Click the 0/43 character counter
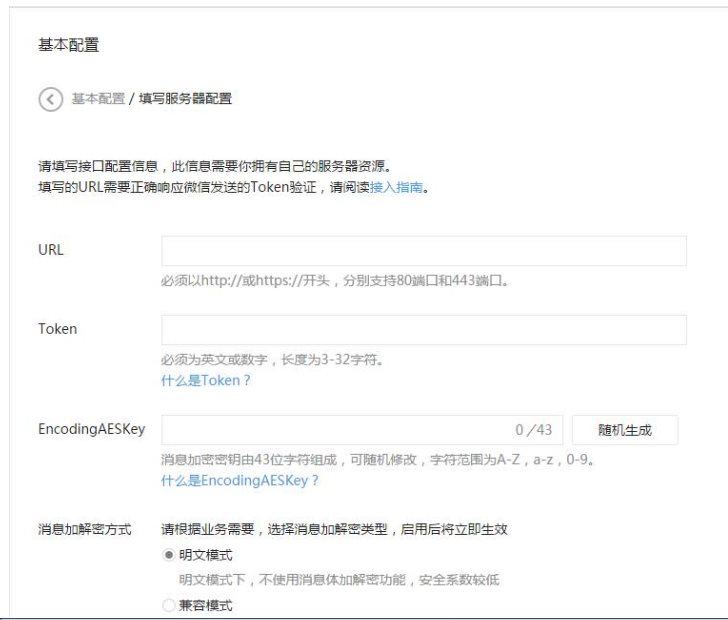The width and height of the screenshot is (728, 620). (x=534, y=430)
